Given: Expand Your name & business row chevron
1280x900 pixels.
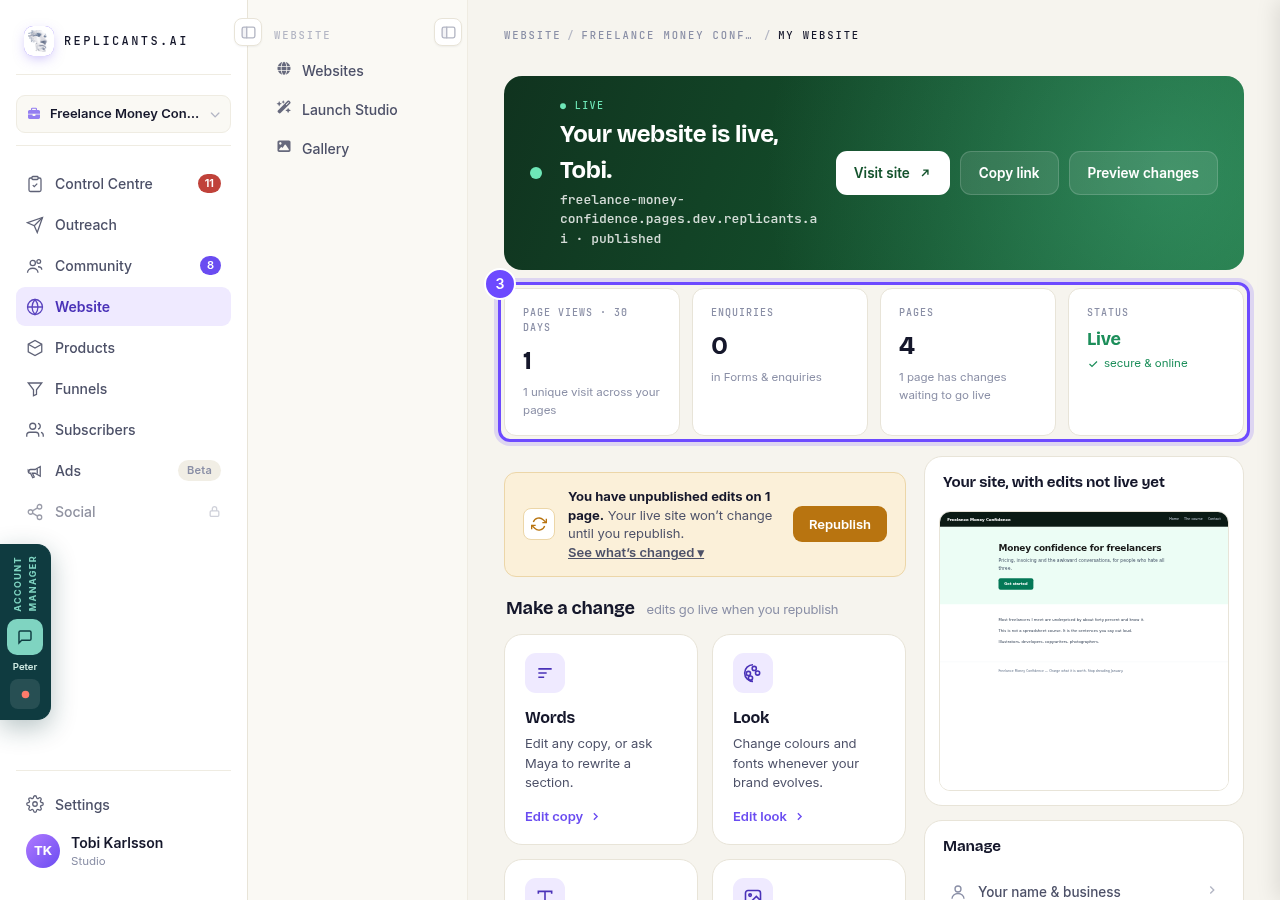Looking at the screenshot, I should point(1212,890).
